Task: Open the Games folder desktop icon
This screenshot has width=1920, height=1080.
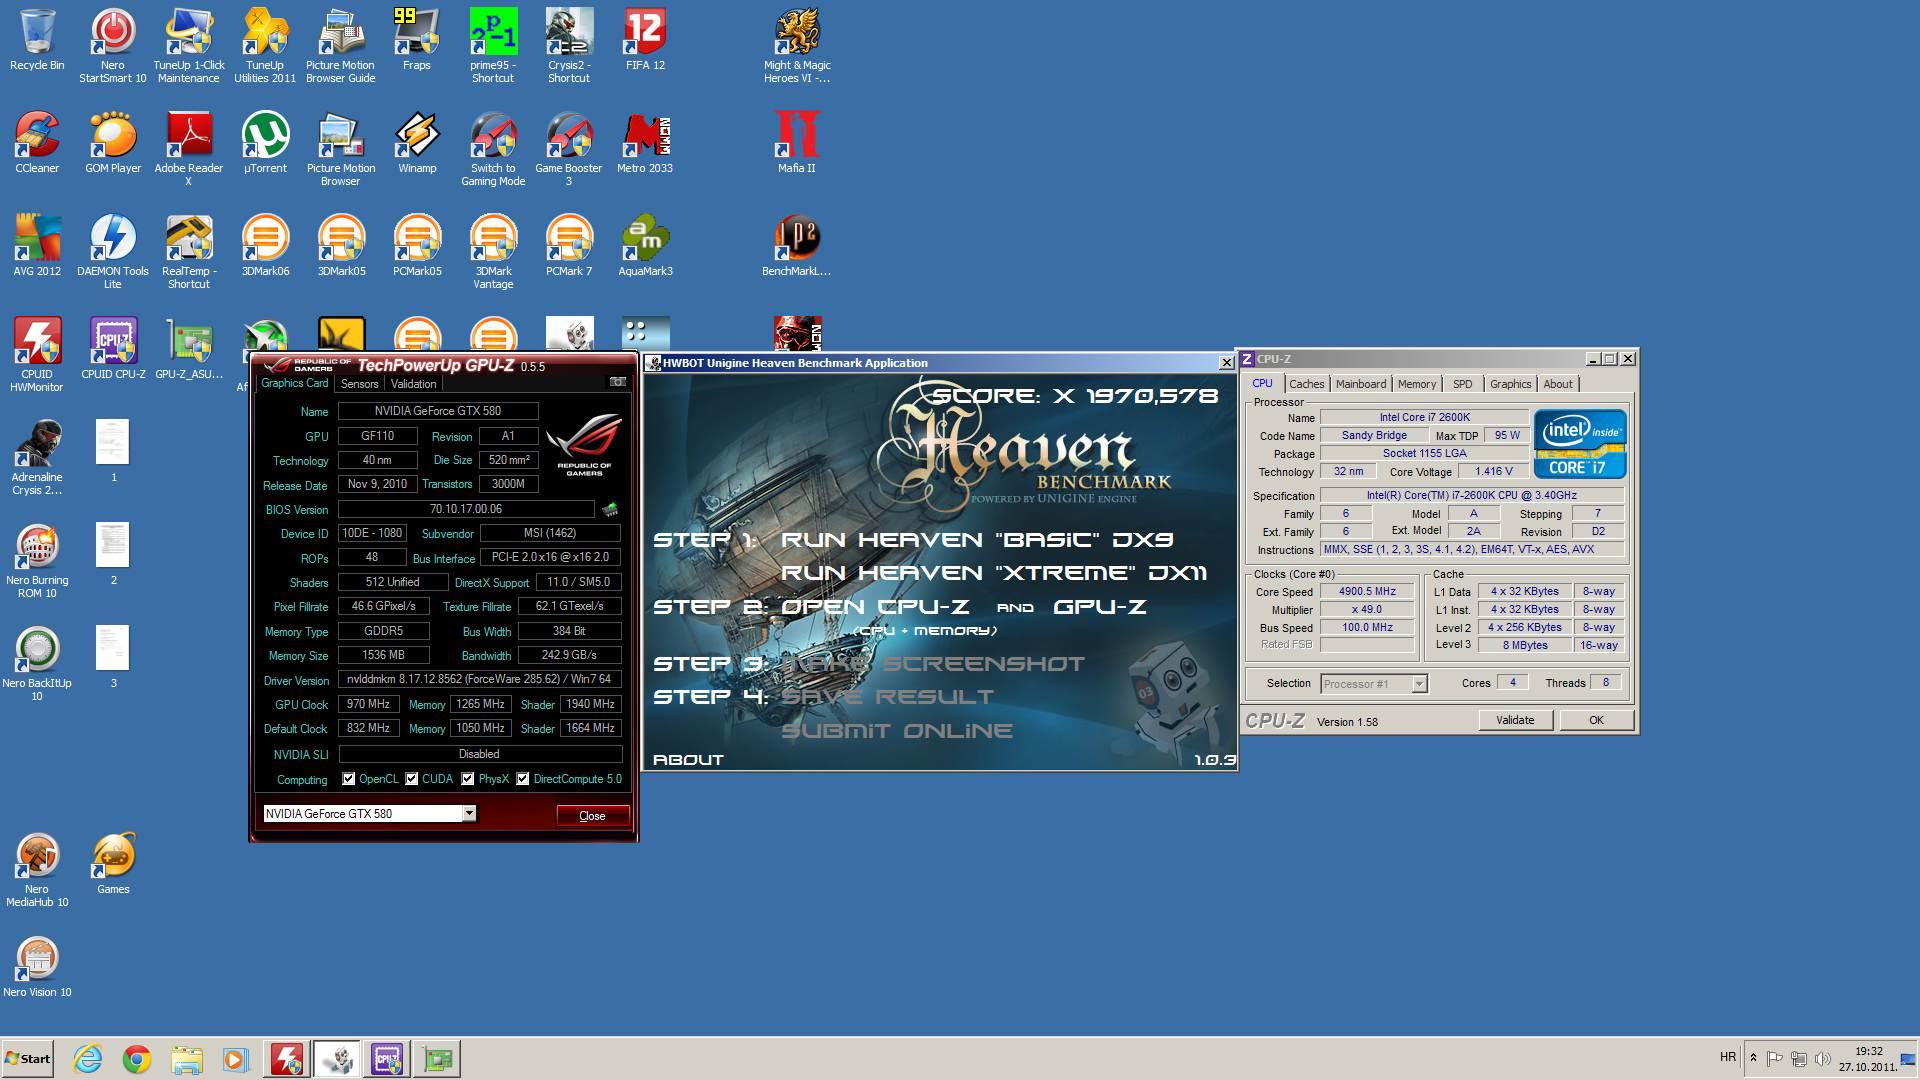Action: pos(113,864)
